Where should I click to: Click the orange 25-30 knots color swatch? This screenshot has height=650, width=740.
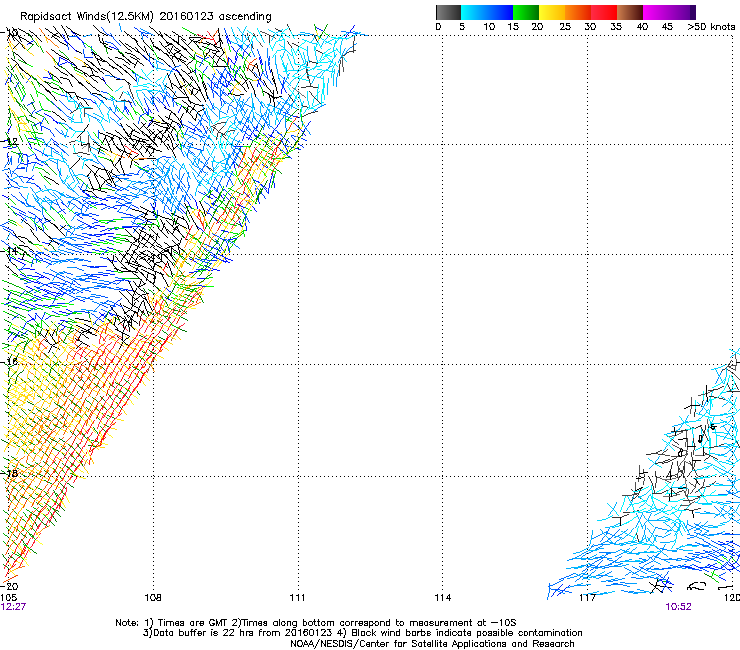578,12
